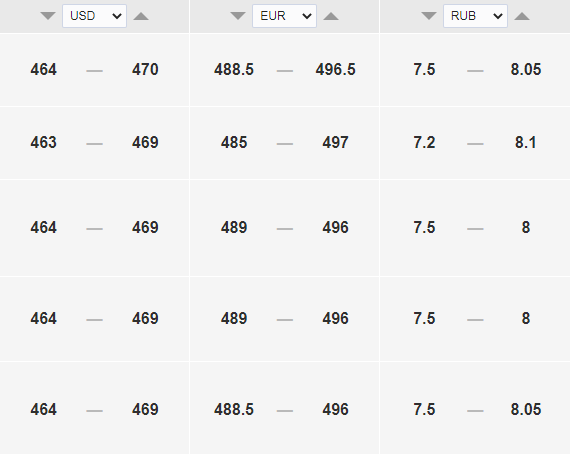Click the last row EUR rate 488.5
The height and width of the screenshot is (454, 570).
[234, 409]
